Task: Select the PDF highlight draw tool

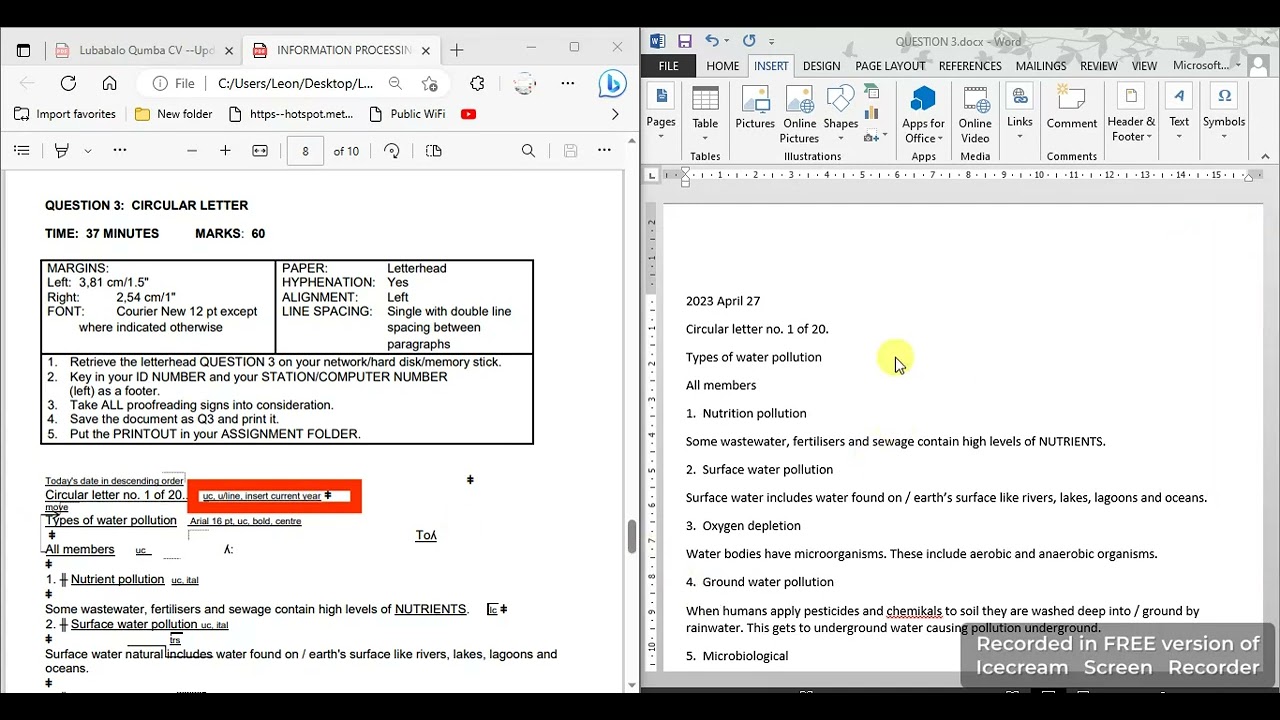Action: click(x=62, y=151)
